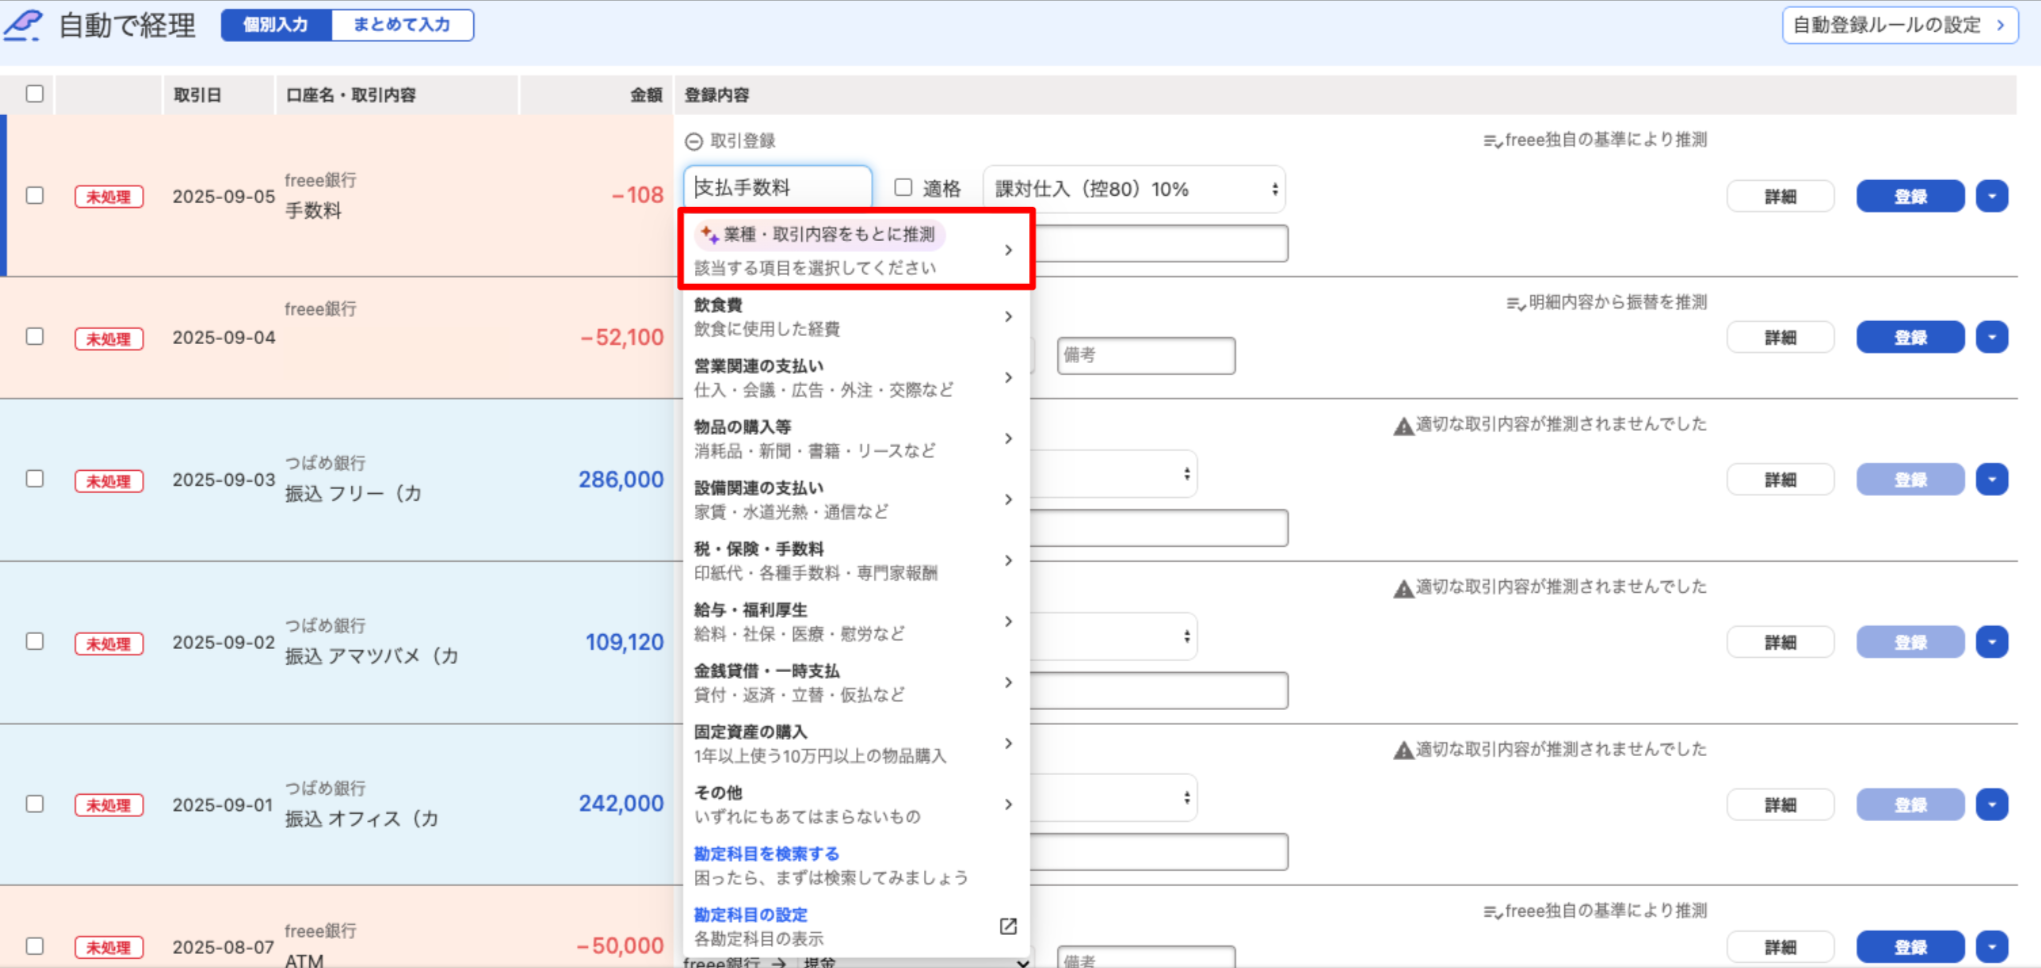Expand the 飲食費 category
Viewport: 2041px width, 968px height.
[856, 317]
